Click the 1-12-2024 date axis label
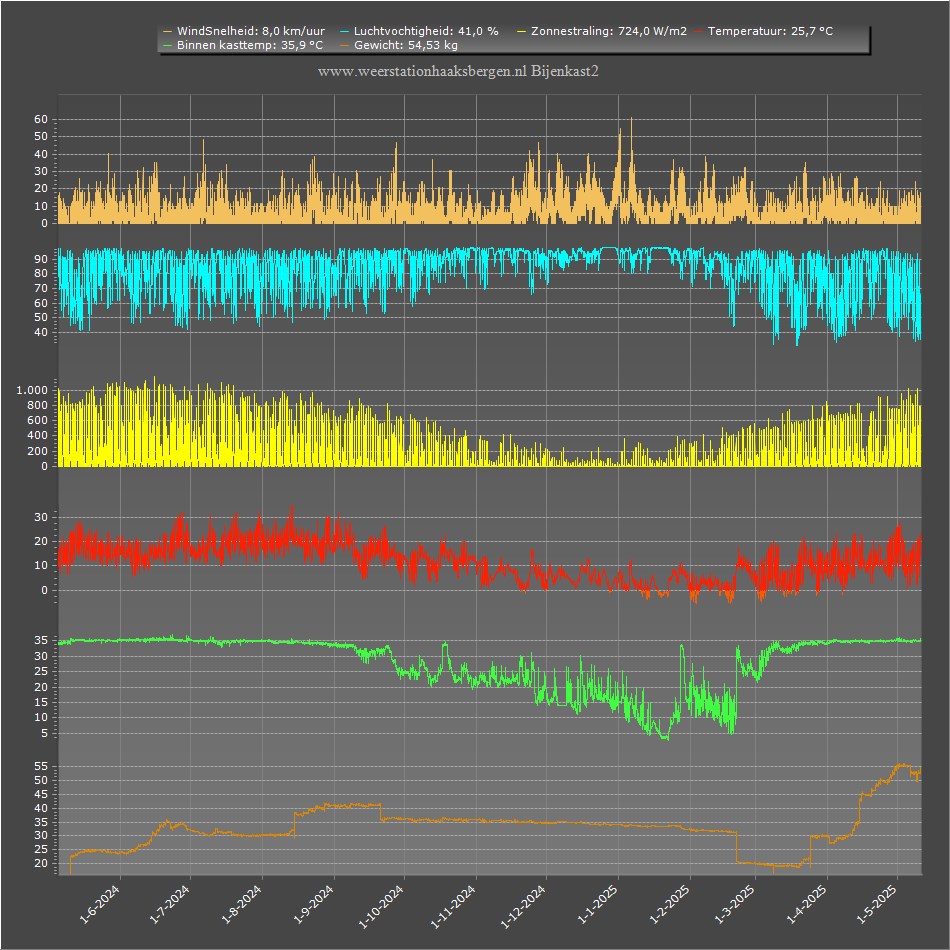Screen dimensions: 950x950 pos(523,906)
